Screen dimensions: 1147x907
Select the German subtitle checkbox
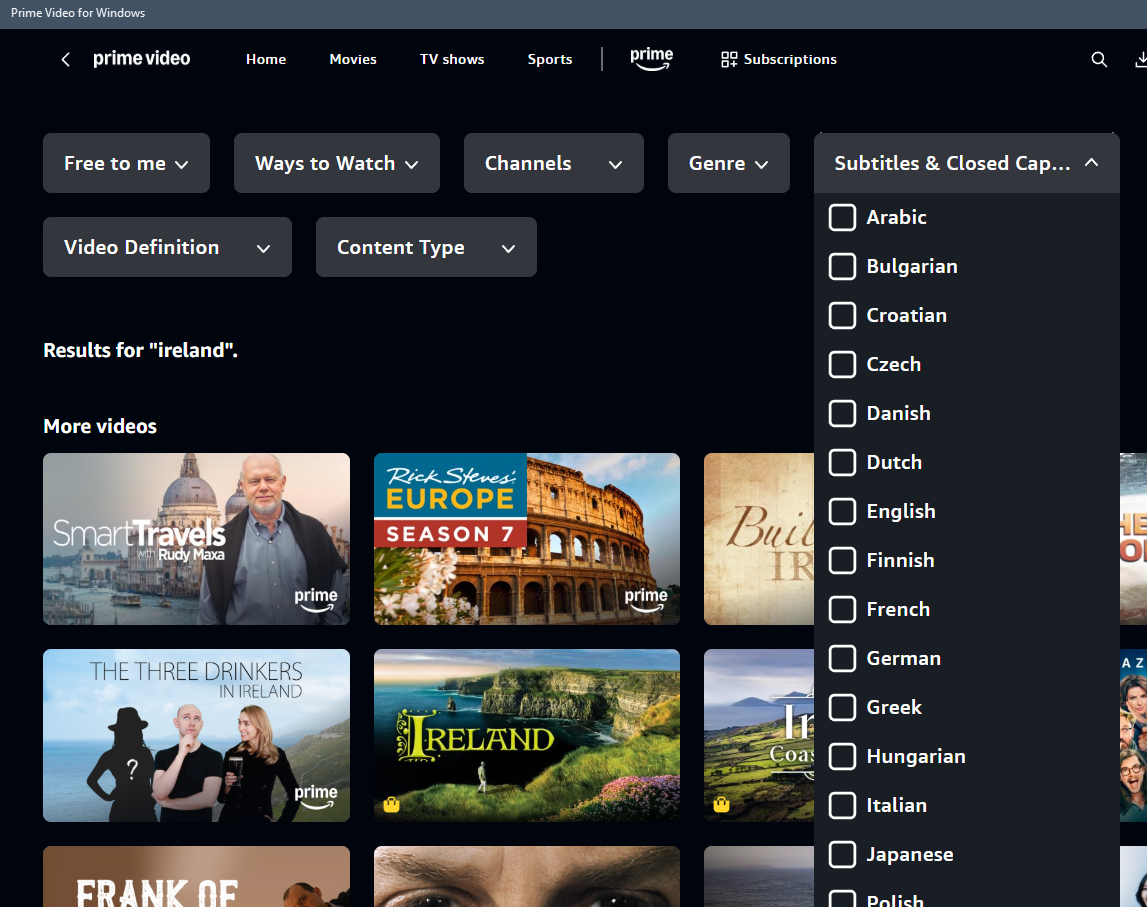842,658
